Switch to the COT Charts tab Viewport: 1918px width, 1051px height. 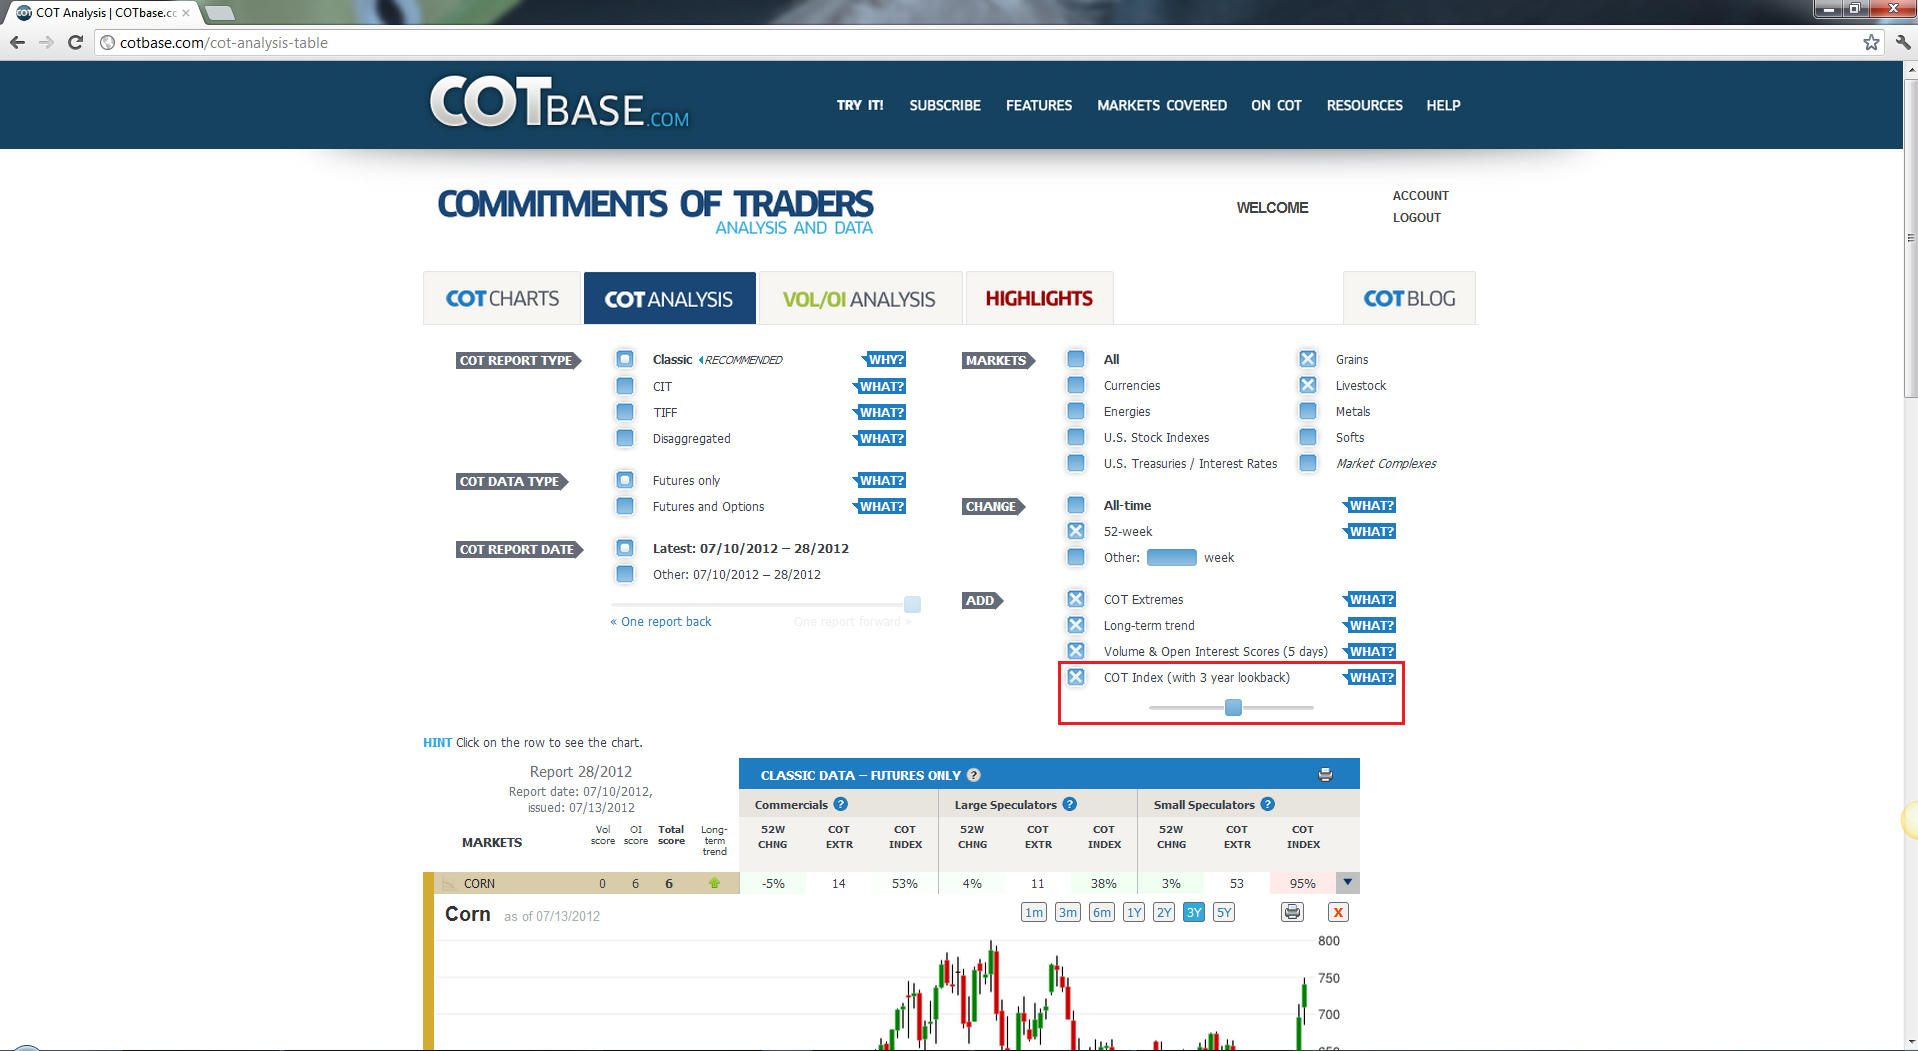pyautogui.click(x=502, y=298)
